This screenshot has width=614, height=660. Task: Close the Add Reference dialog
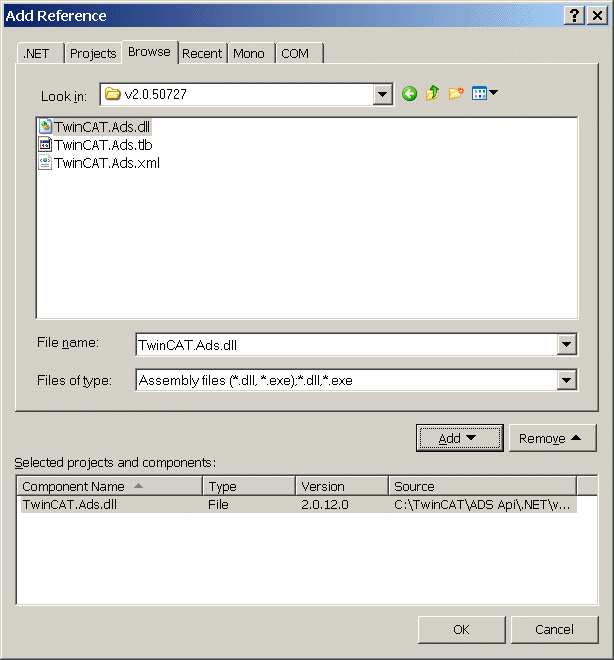[x=597, y=16]
